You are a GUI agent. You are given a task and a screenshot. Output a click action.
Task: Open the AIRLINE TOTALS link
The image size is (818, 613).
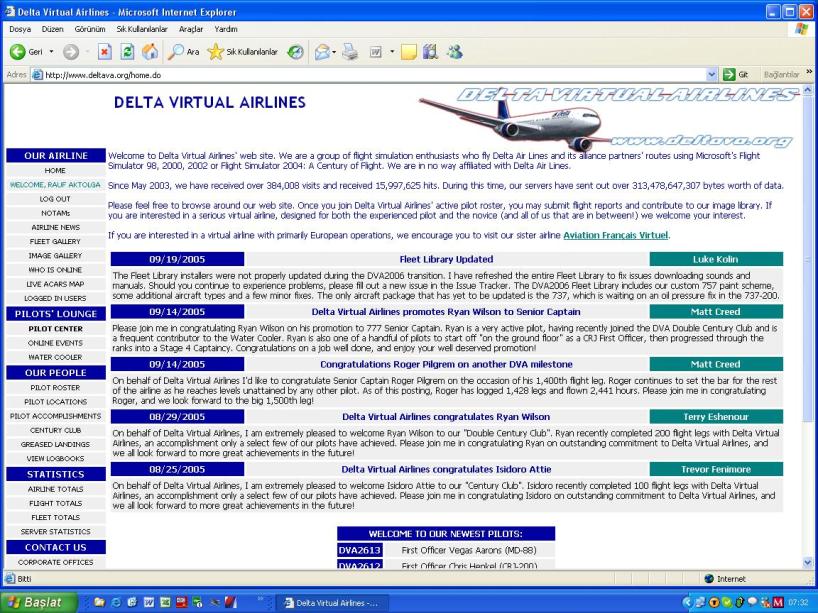click(x=55, y=489)
